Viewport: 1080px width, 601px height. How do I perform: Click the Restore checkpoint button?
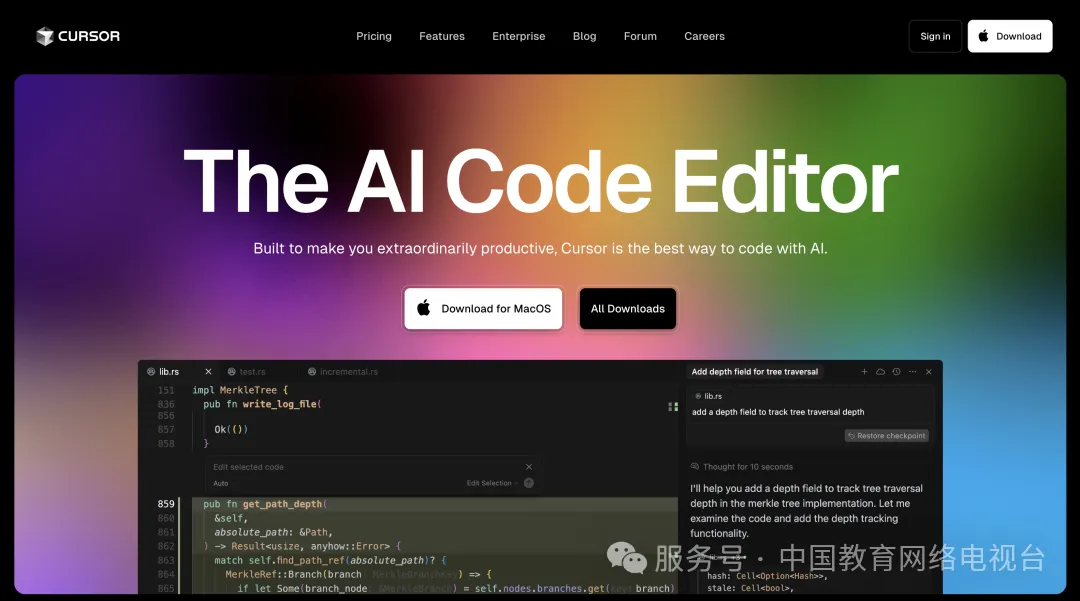886,436
